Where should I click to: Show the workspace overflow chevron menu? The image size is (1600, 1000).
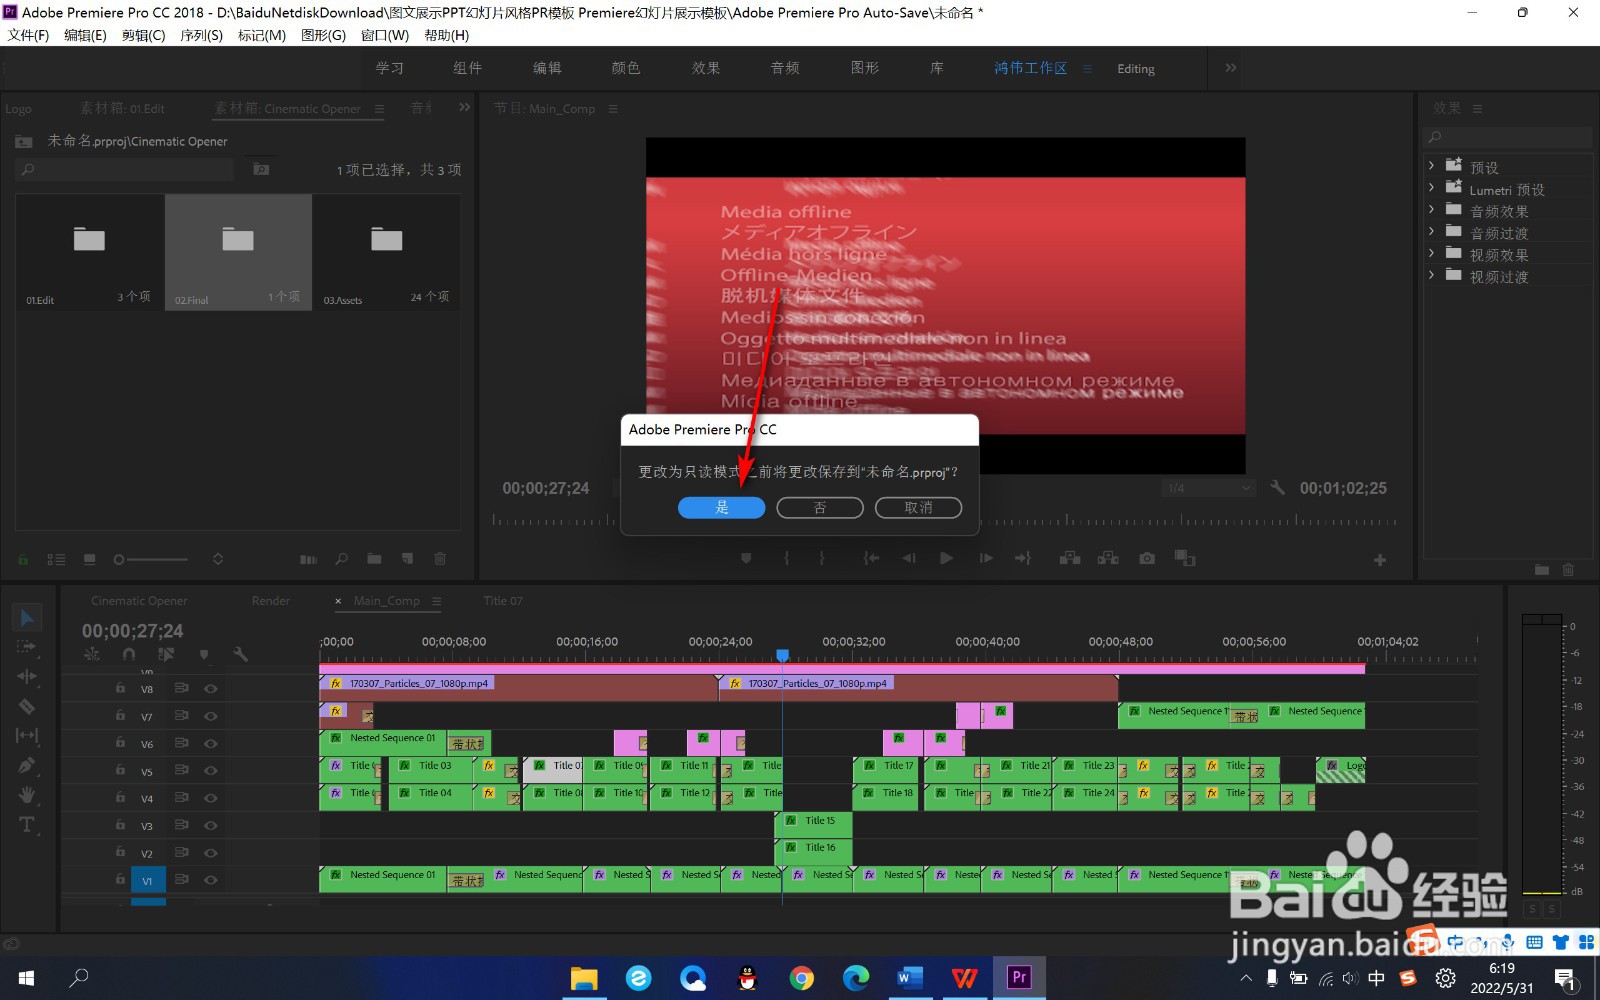(x=1231, y=68)
